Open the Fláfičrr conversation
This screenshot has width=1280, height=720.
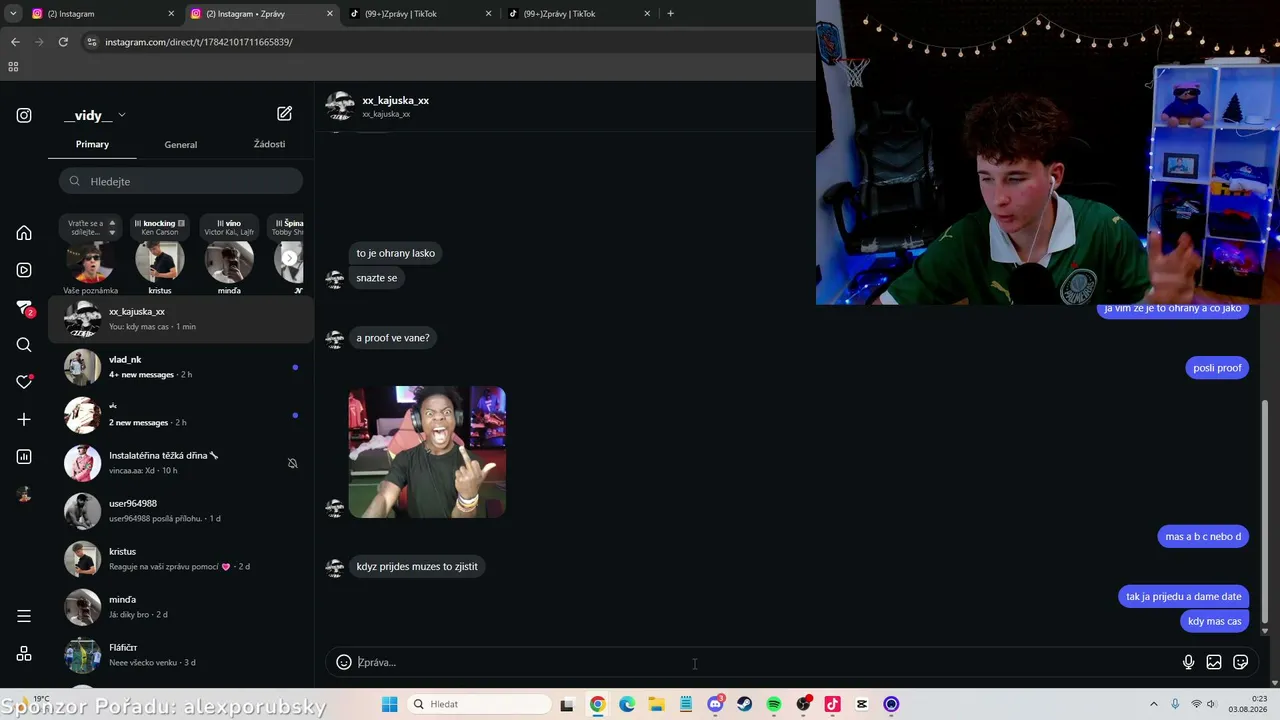pyautogui.click(x=181, y=655)
